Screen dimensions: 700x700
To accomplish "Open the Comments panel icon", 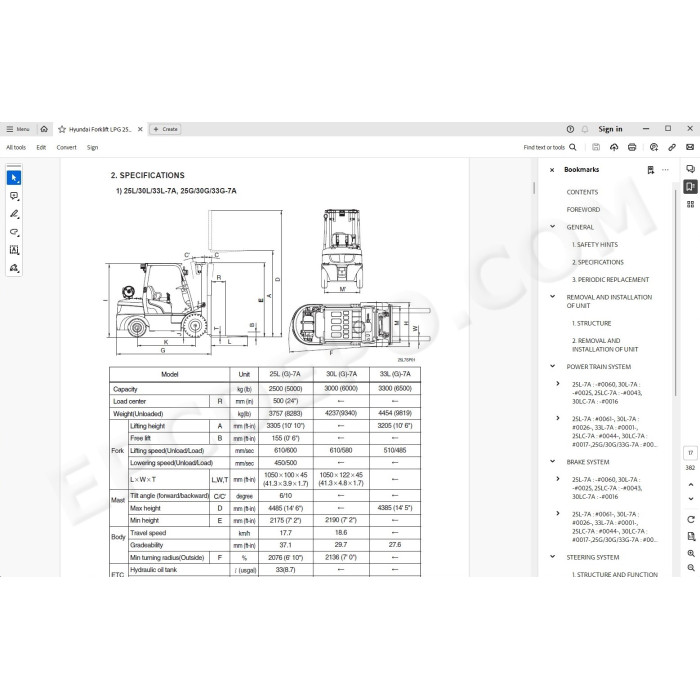I will [691, 169].
